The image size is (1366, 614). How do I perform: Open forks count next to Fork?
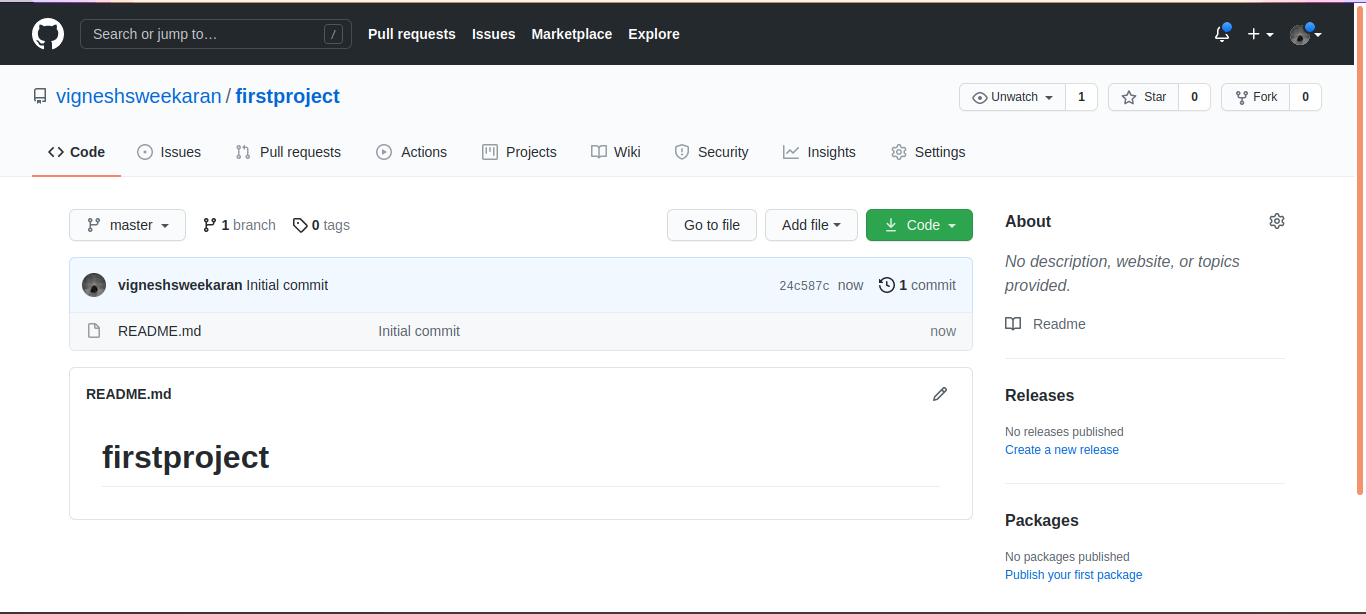(x=1305, y=97)
